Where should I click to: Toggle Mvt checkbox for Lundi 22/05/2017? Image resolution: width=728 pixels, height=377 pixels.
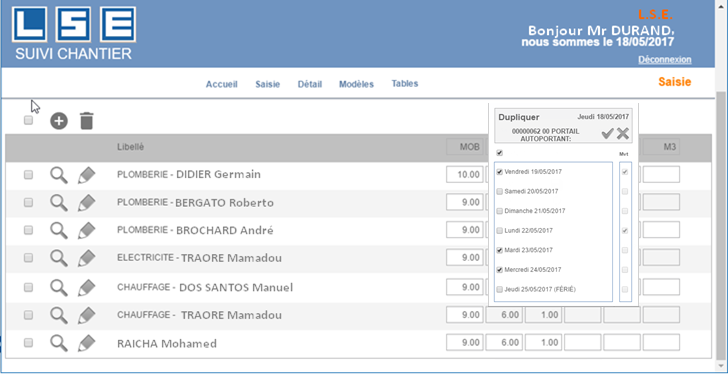(x=625, y=231)
